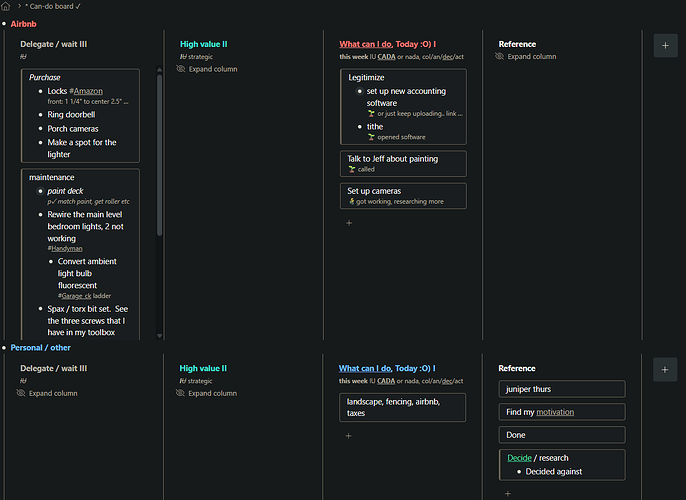Click bullet next to Ring doorbell
Image resolution: width=686 pixels, height=500 pixels.
click(40, 115)
